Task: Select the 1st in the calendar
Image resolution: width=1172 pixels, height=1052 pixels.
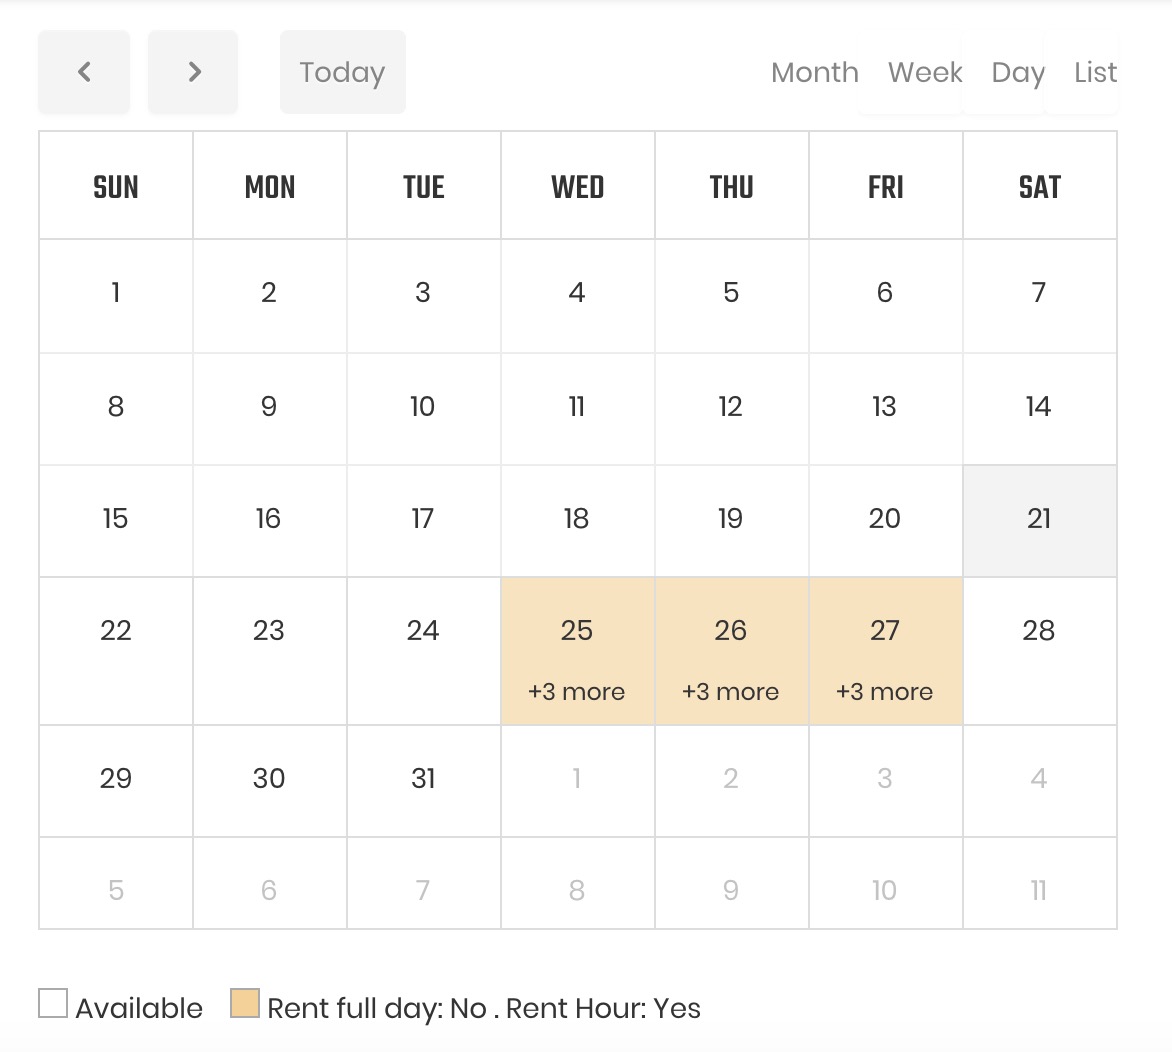Action: (x=115, y=293)
